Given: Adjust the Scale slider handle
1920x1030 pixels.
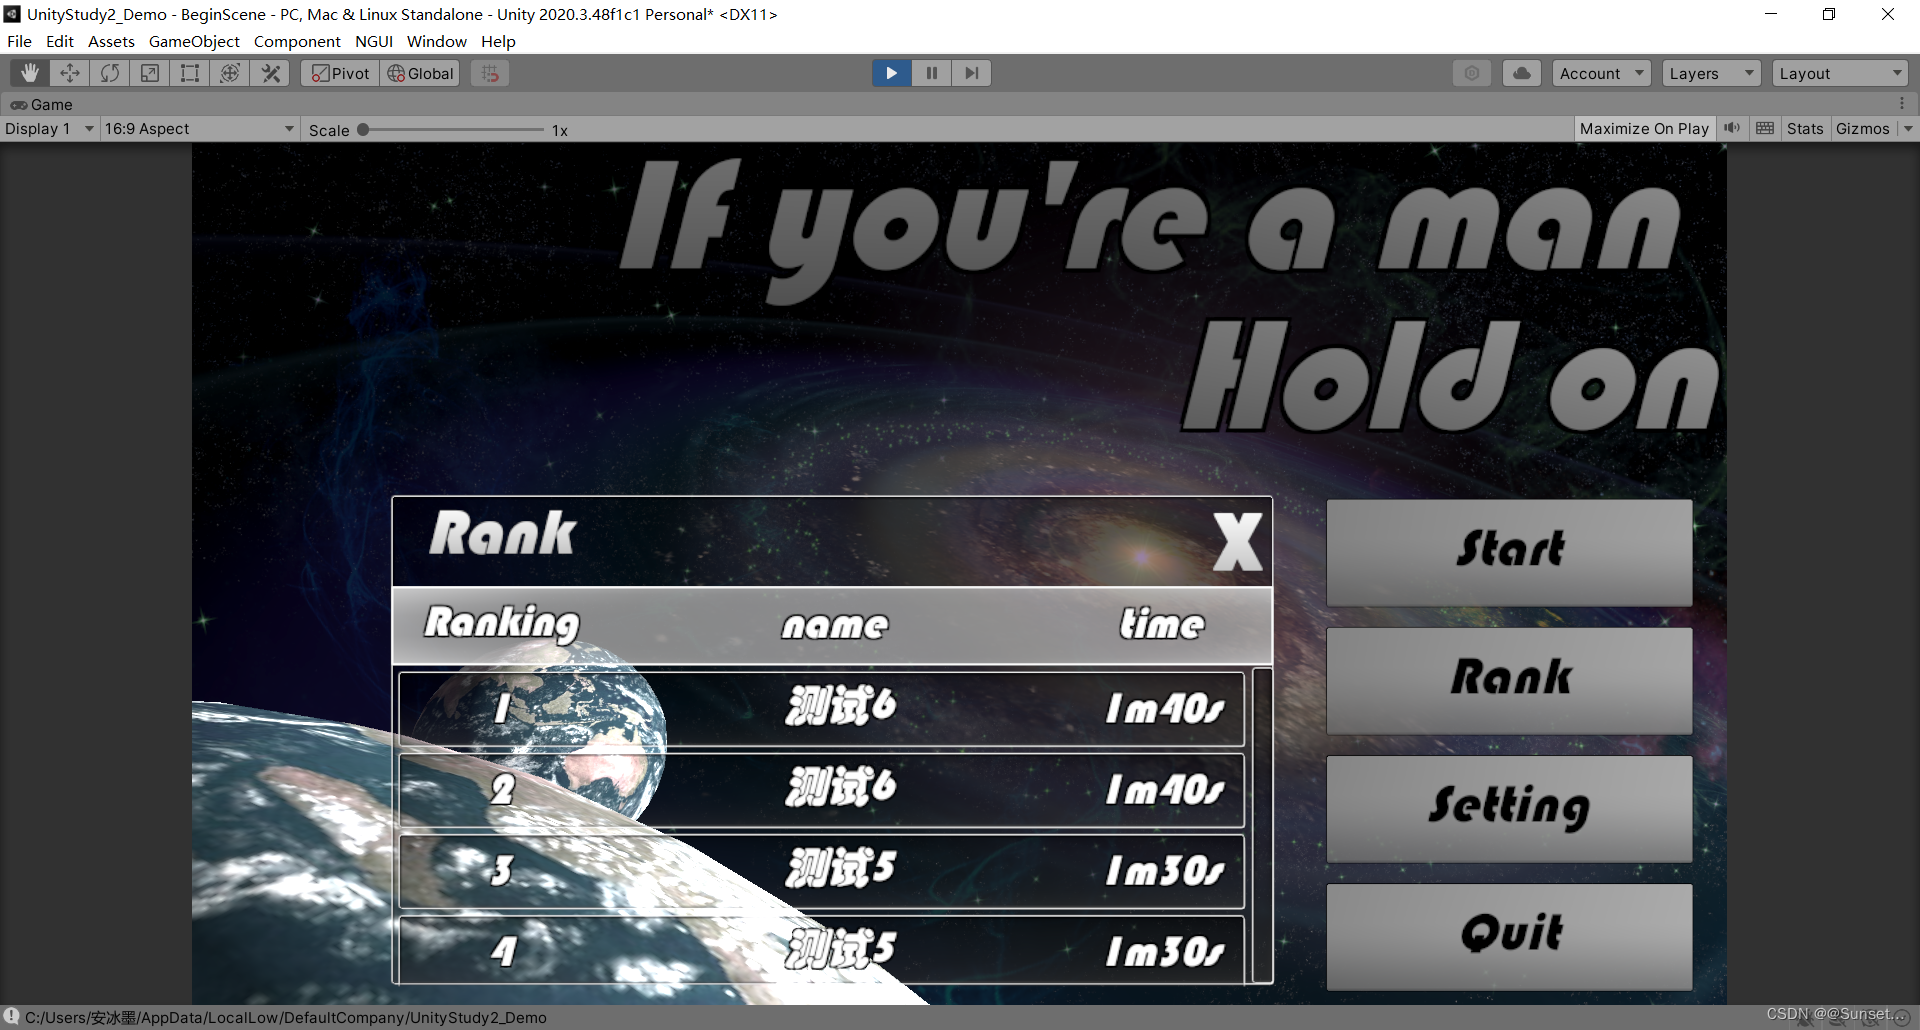Looking at the screenshot, I should point(363,130).
